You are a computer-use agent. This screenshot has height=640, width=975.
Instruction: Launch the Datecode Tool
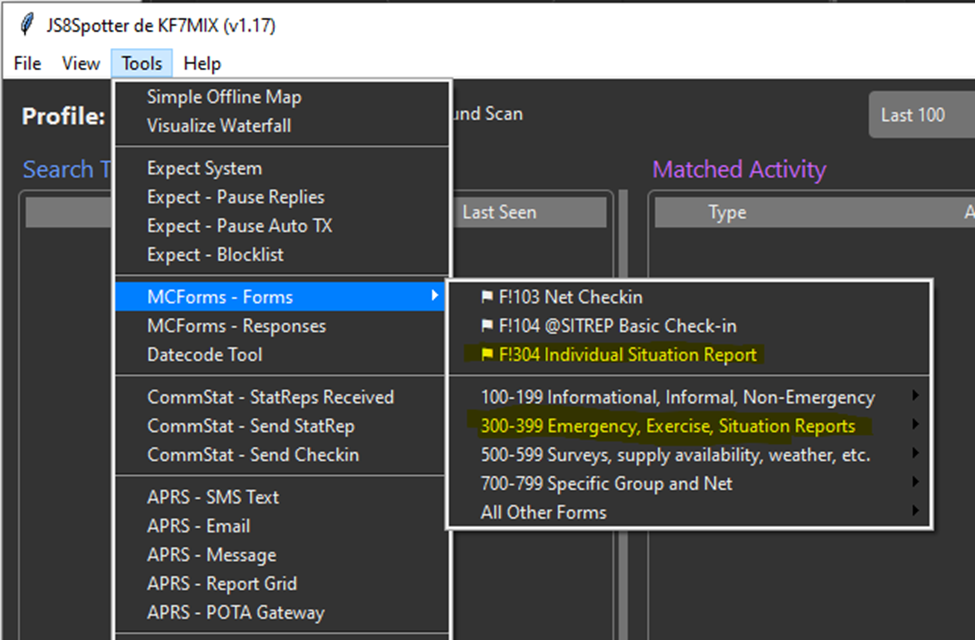pyautogui.click(x=282, y=355)
